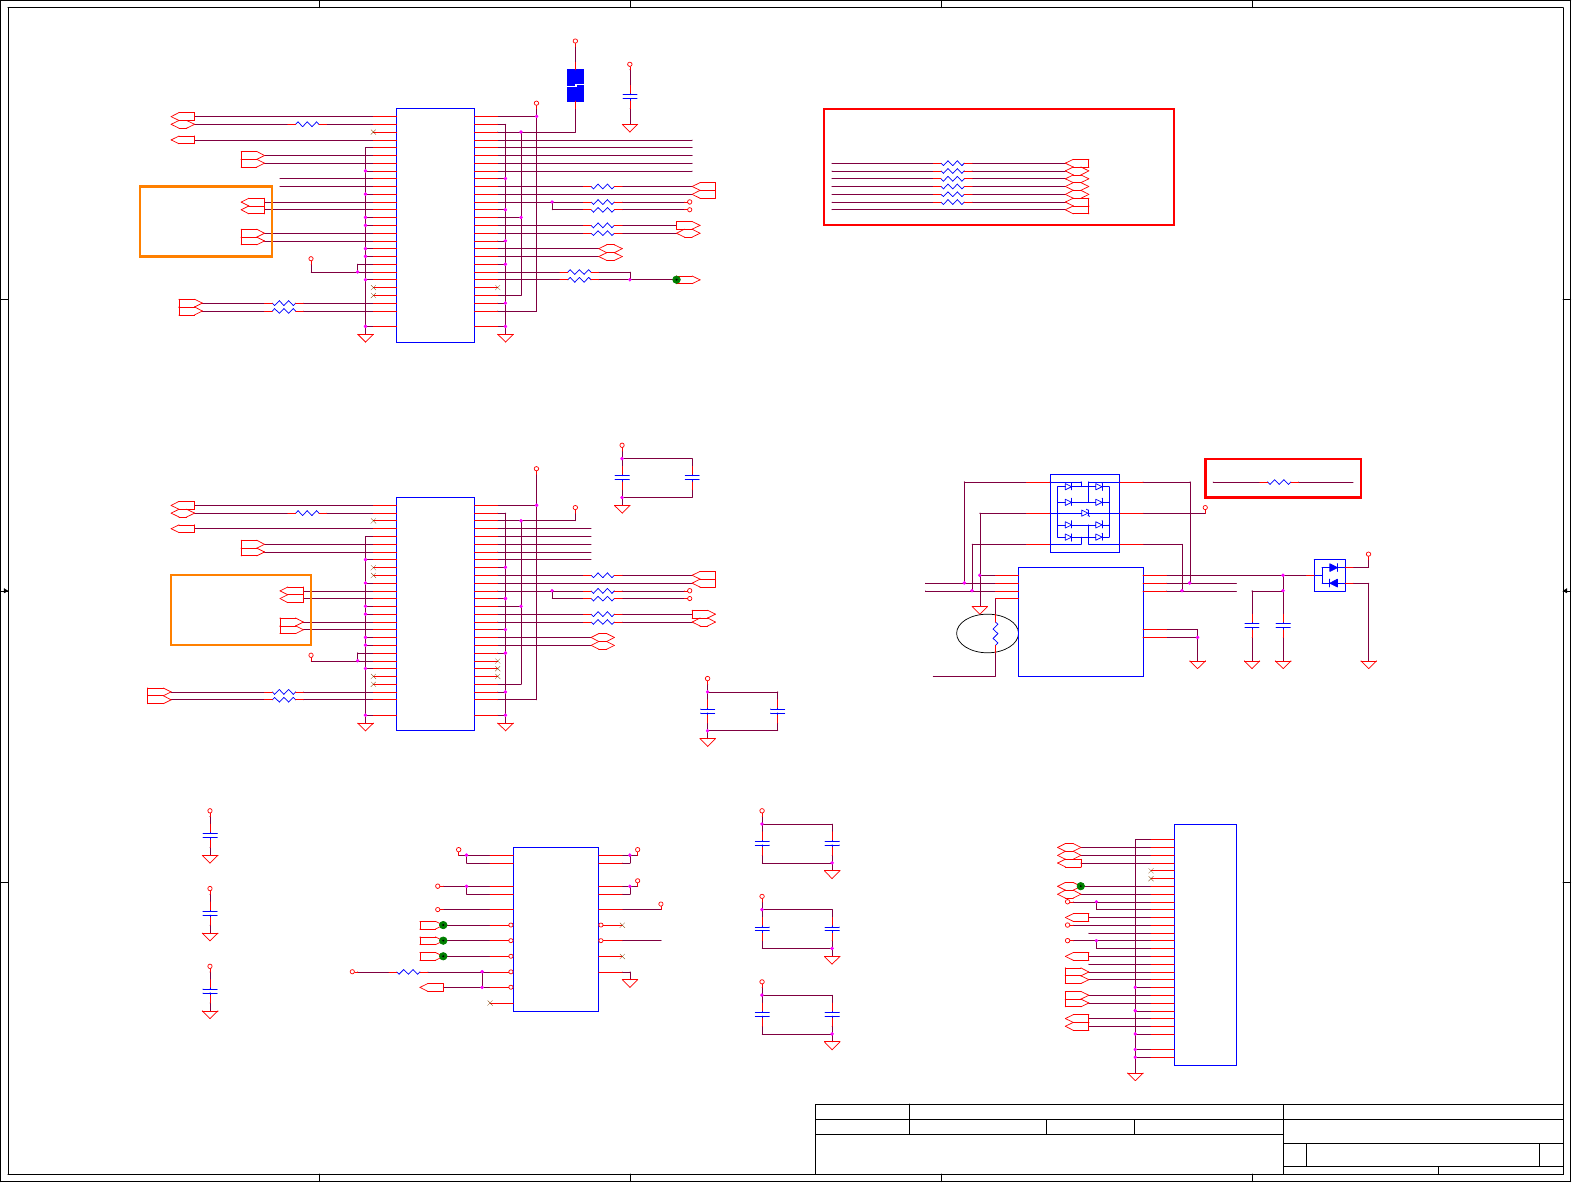Click the lone resistor inside the small red box
This screenshot has width=1572, height=1183.
(1279, 482)
